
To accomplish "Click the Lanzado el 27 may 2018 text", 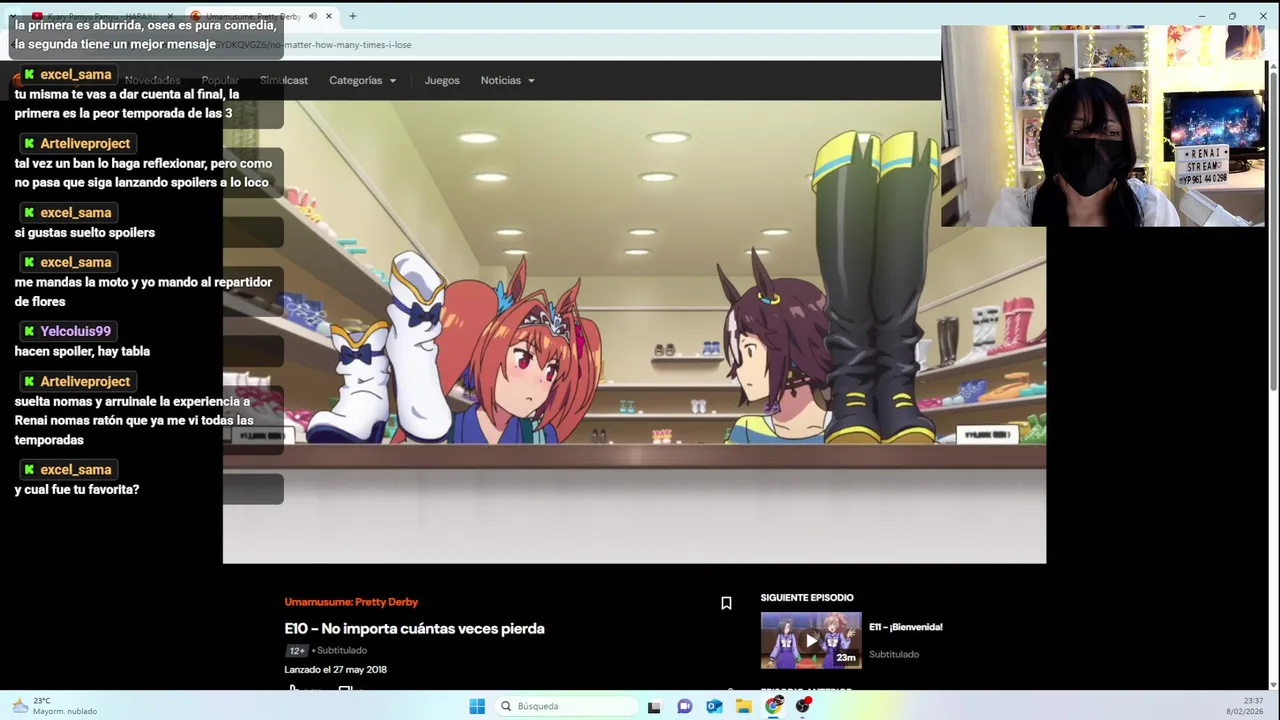I will pyautogui.click(x=336, y=670).
